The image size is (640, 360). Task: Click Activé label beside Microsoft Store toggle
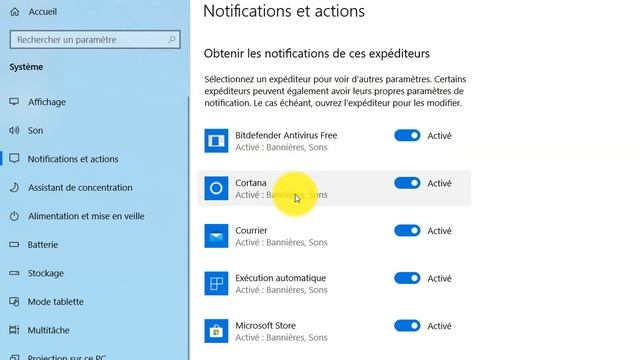tap(439, 326)
